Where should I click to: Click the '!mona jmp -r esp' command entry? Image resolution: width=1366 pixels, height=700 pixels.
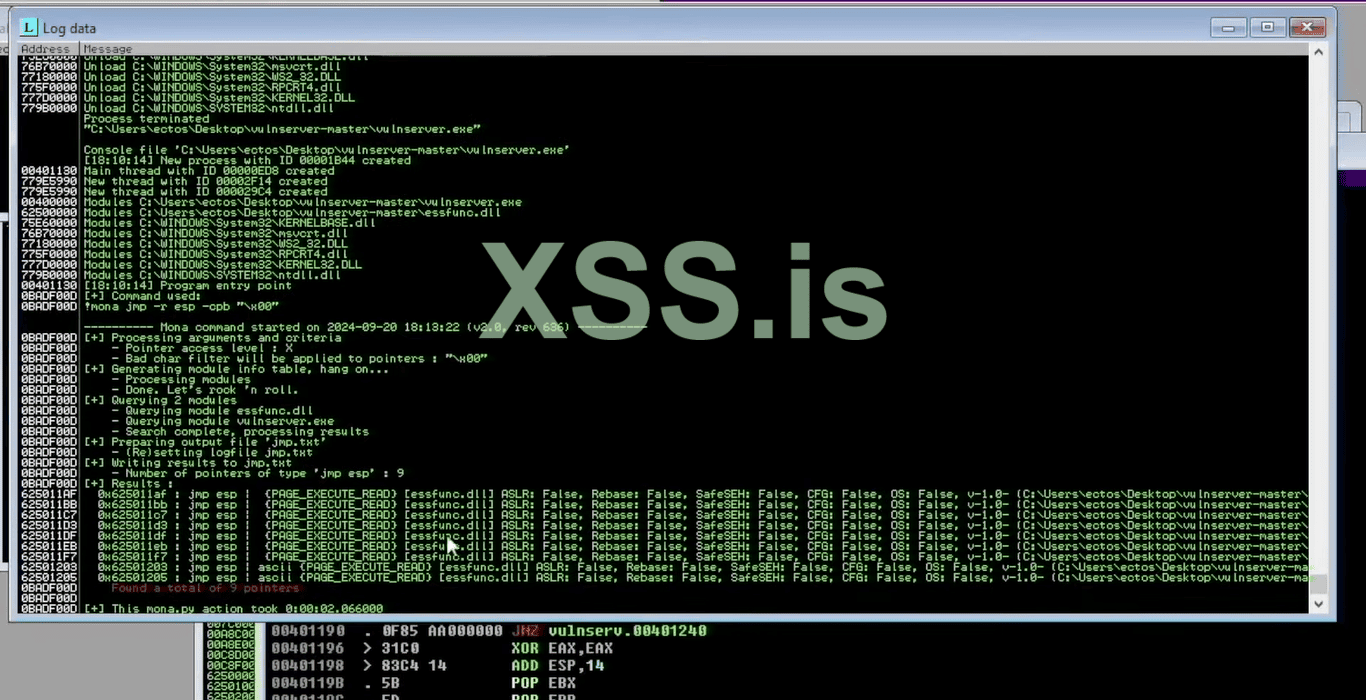coord(180,306)
